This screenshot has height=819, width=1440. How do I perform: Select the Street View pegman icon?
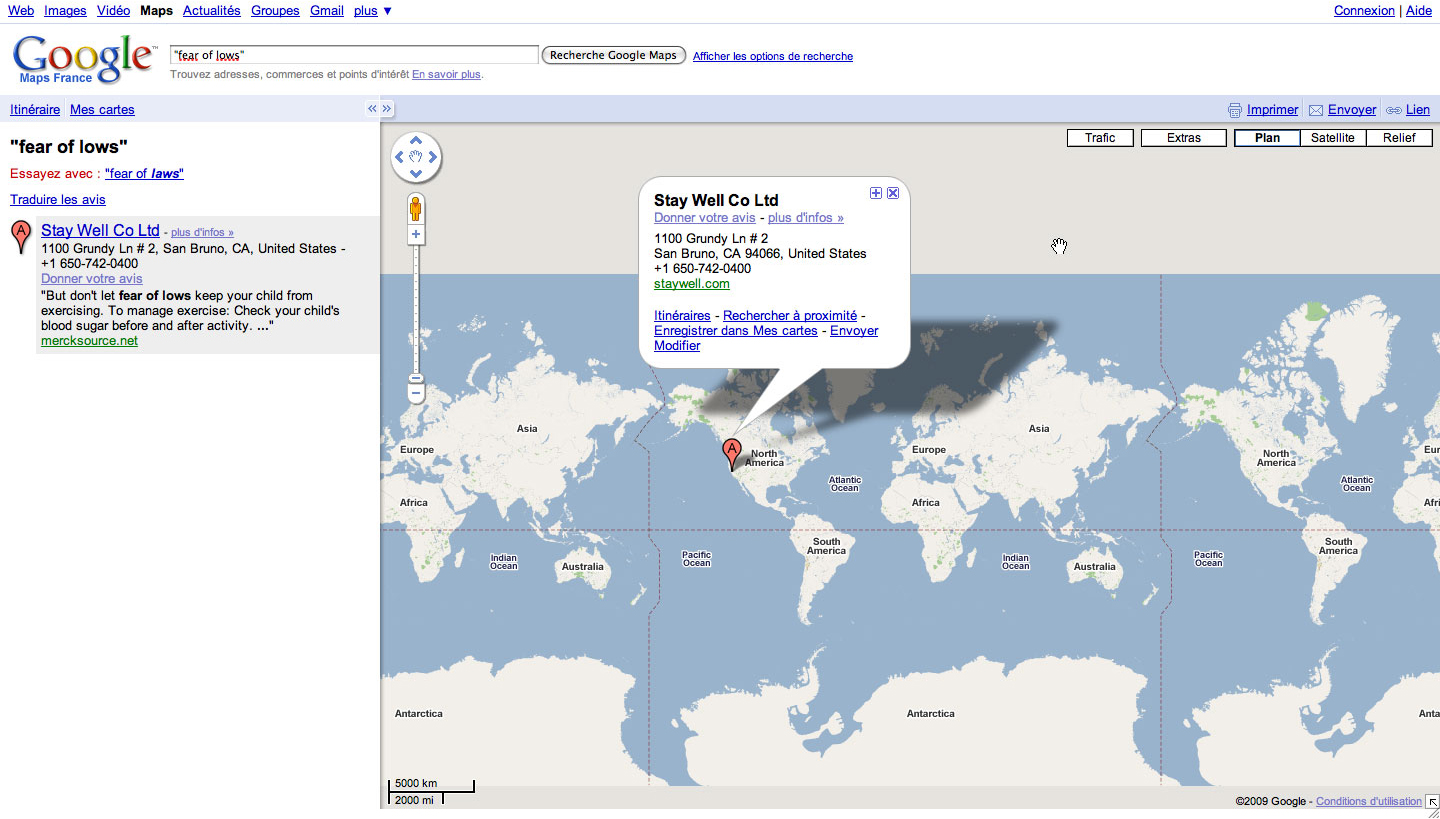tap(416, 209)
